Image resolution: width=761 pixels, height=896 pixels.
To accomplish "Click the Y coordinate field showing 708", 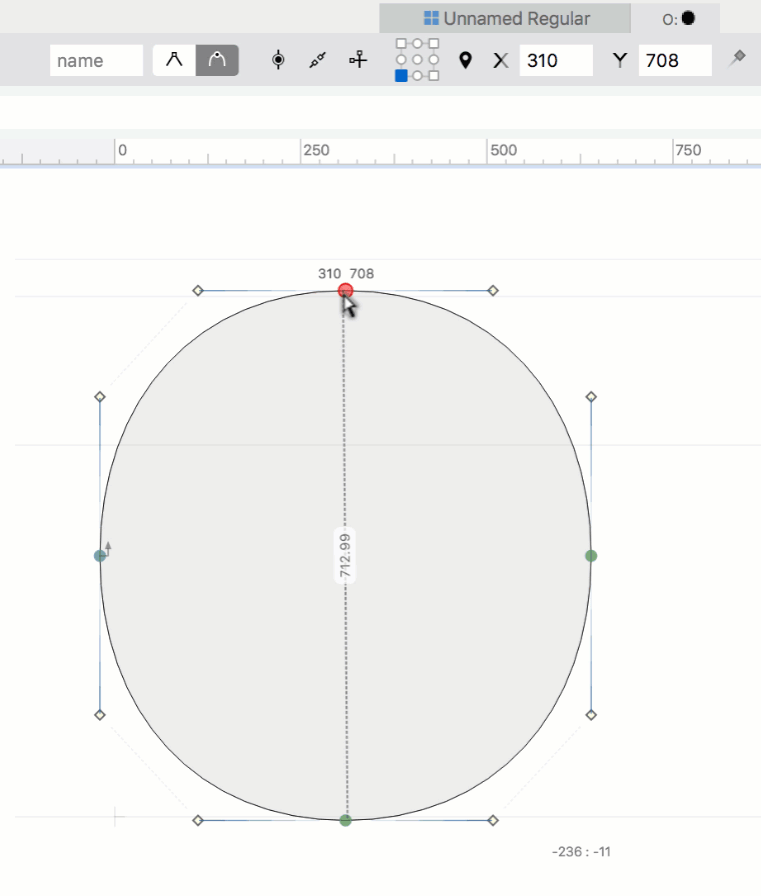I will tap(675, 60).
